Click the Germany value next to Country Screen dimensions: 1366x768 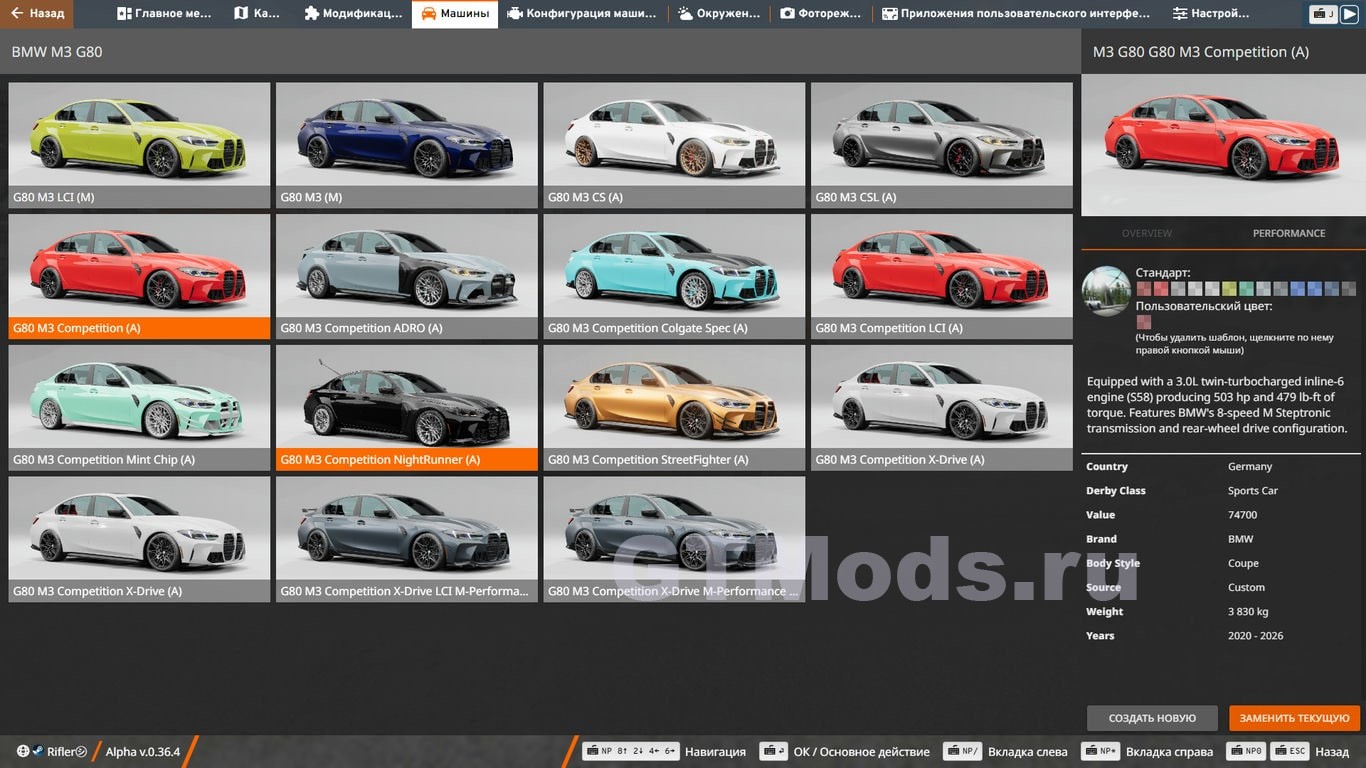point(1250,466)
